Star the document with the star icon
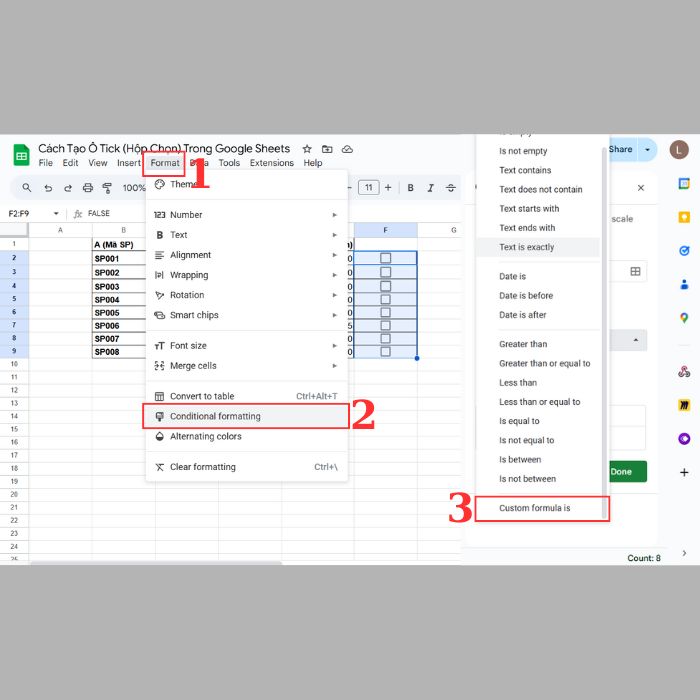The height and width of the screenshot is (700, 700). click(x=307, y=149)
